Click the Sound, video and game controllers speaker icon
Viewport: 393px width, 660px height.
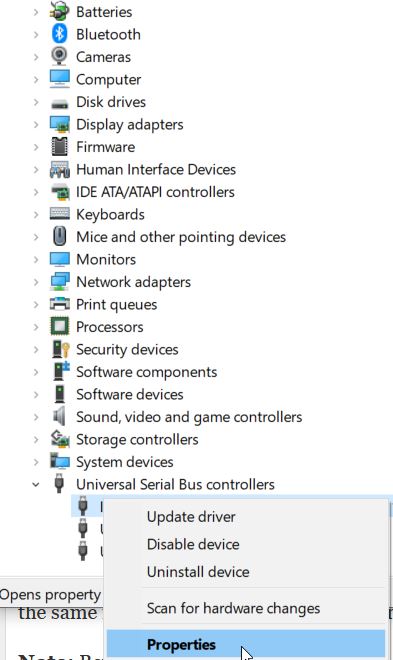click(x=59, y=417)
